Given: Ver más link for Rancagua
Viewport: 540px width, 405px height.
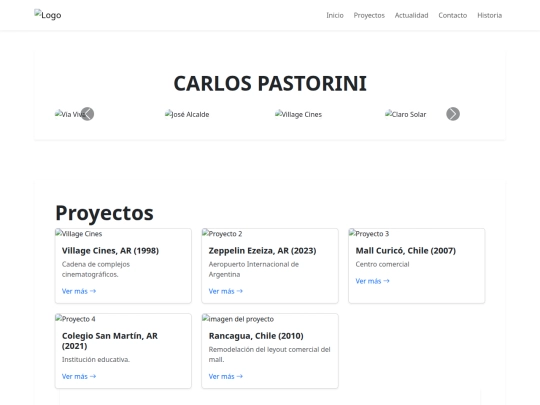Looking at the screenshot, I should (x=226, y=376).
